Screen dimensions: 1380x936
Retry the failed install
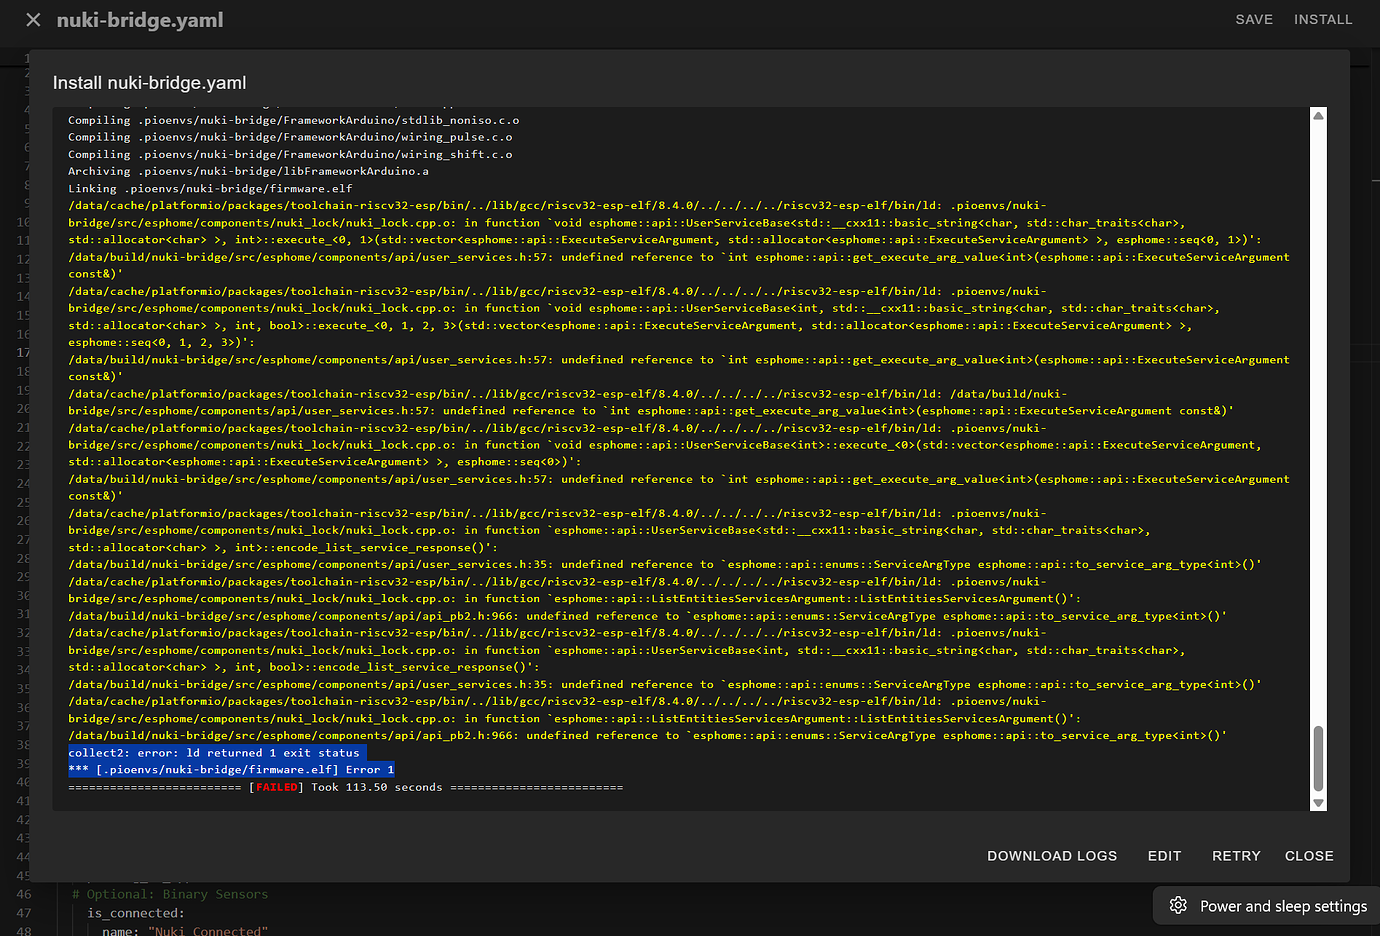[x=1236, y=856]
